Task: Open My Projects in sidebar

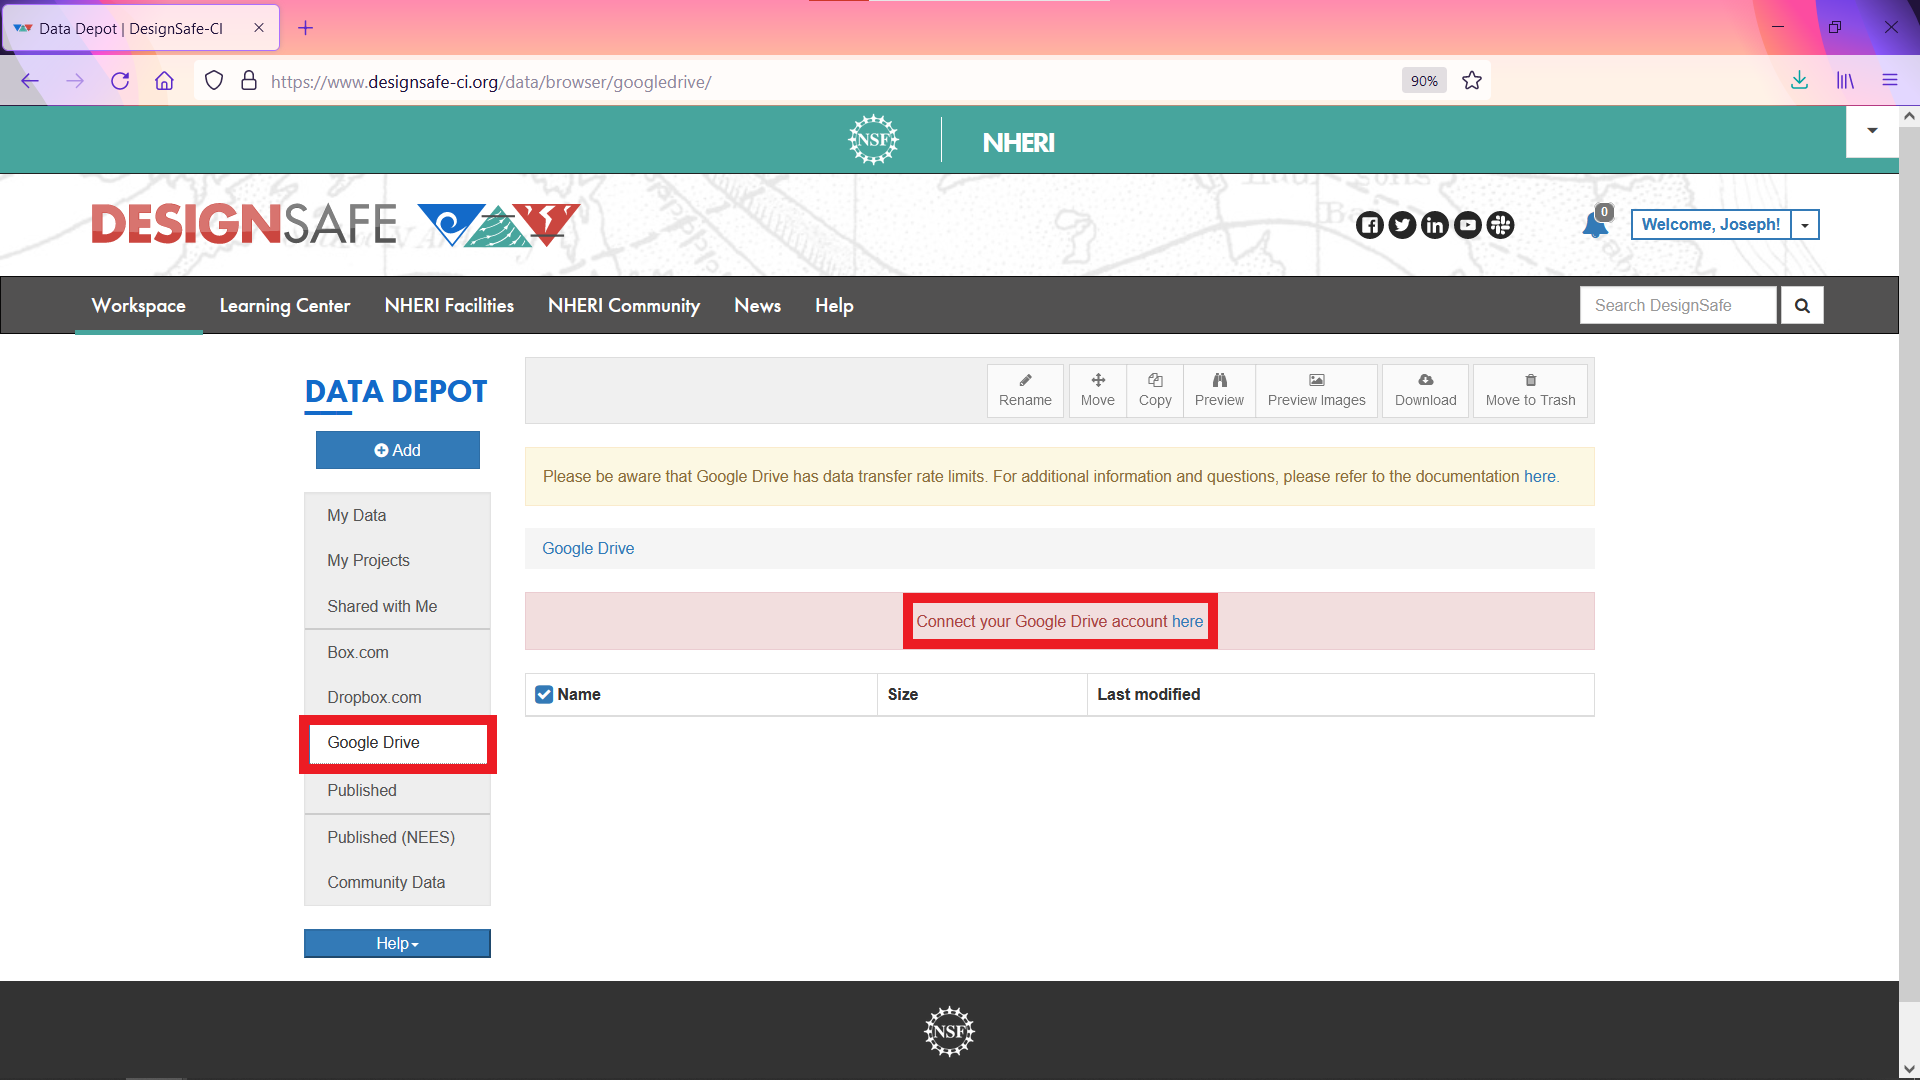Action: click(x=397, y=560)
